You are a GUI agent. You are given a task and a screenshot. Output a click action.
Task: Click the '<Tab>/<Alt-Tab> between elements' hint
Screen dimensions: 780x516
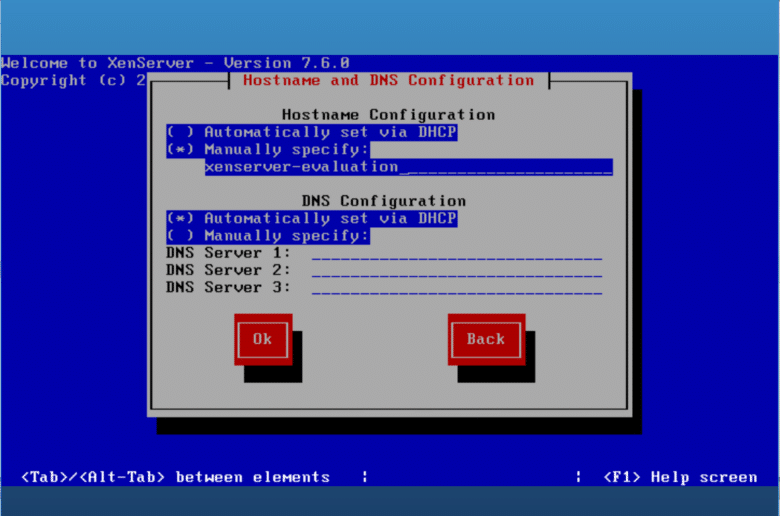click(x=176, y=478)
